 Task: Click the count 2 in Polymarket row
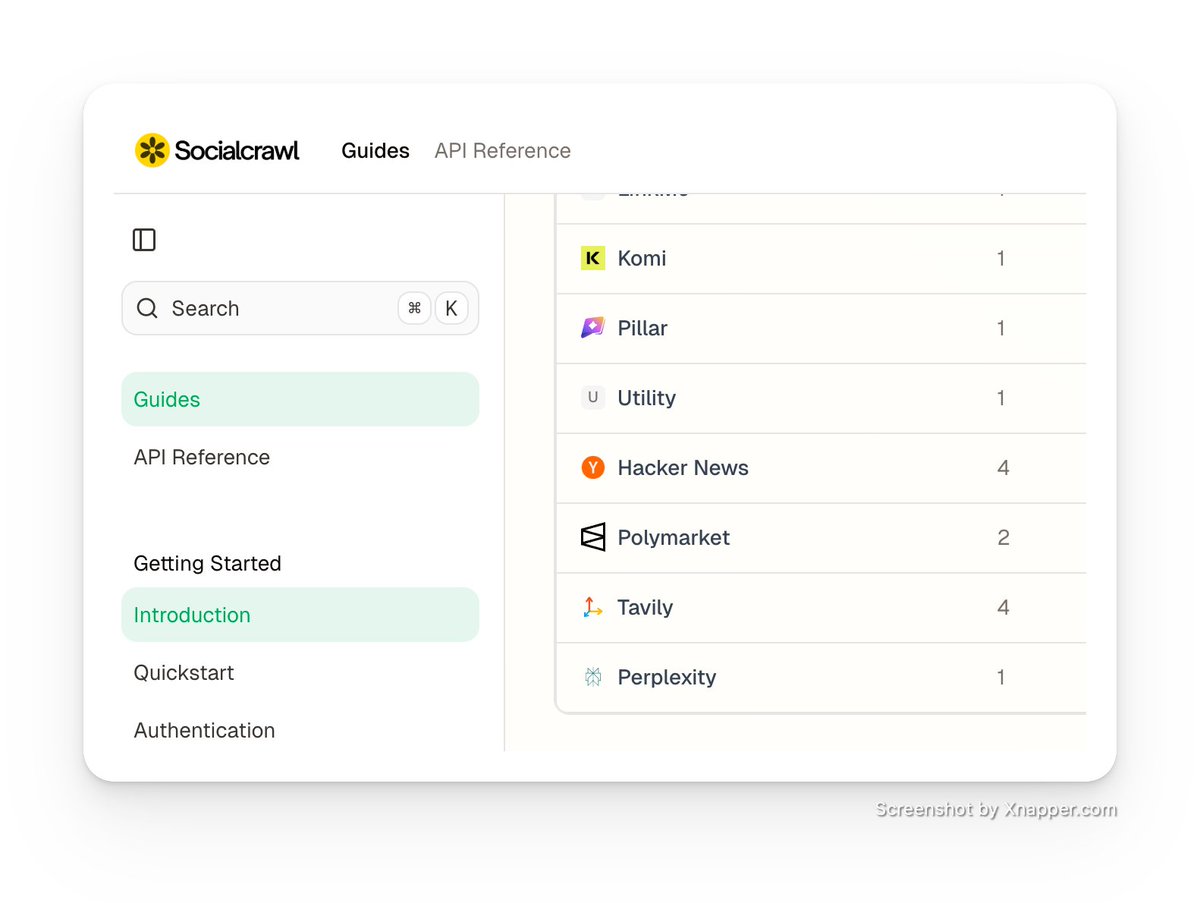[x=1003, y=537]
